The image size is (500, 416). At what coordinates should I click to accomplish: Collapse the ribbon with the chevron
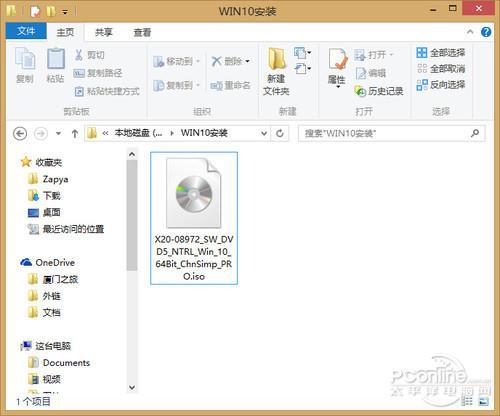click(x=470, y=32)
